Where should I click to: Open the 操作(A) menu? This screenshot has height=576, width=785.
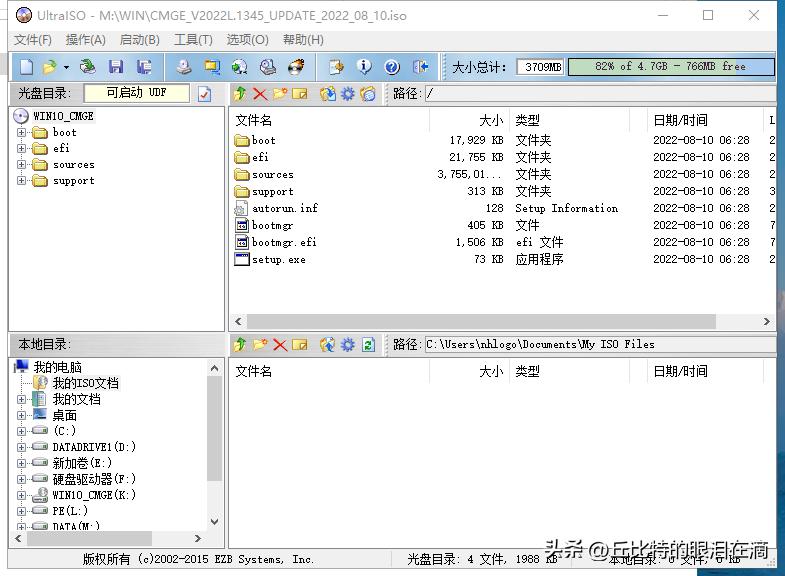(x=86, y=40)
